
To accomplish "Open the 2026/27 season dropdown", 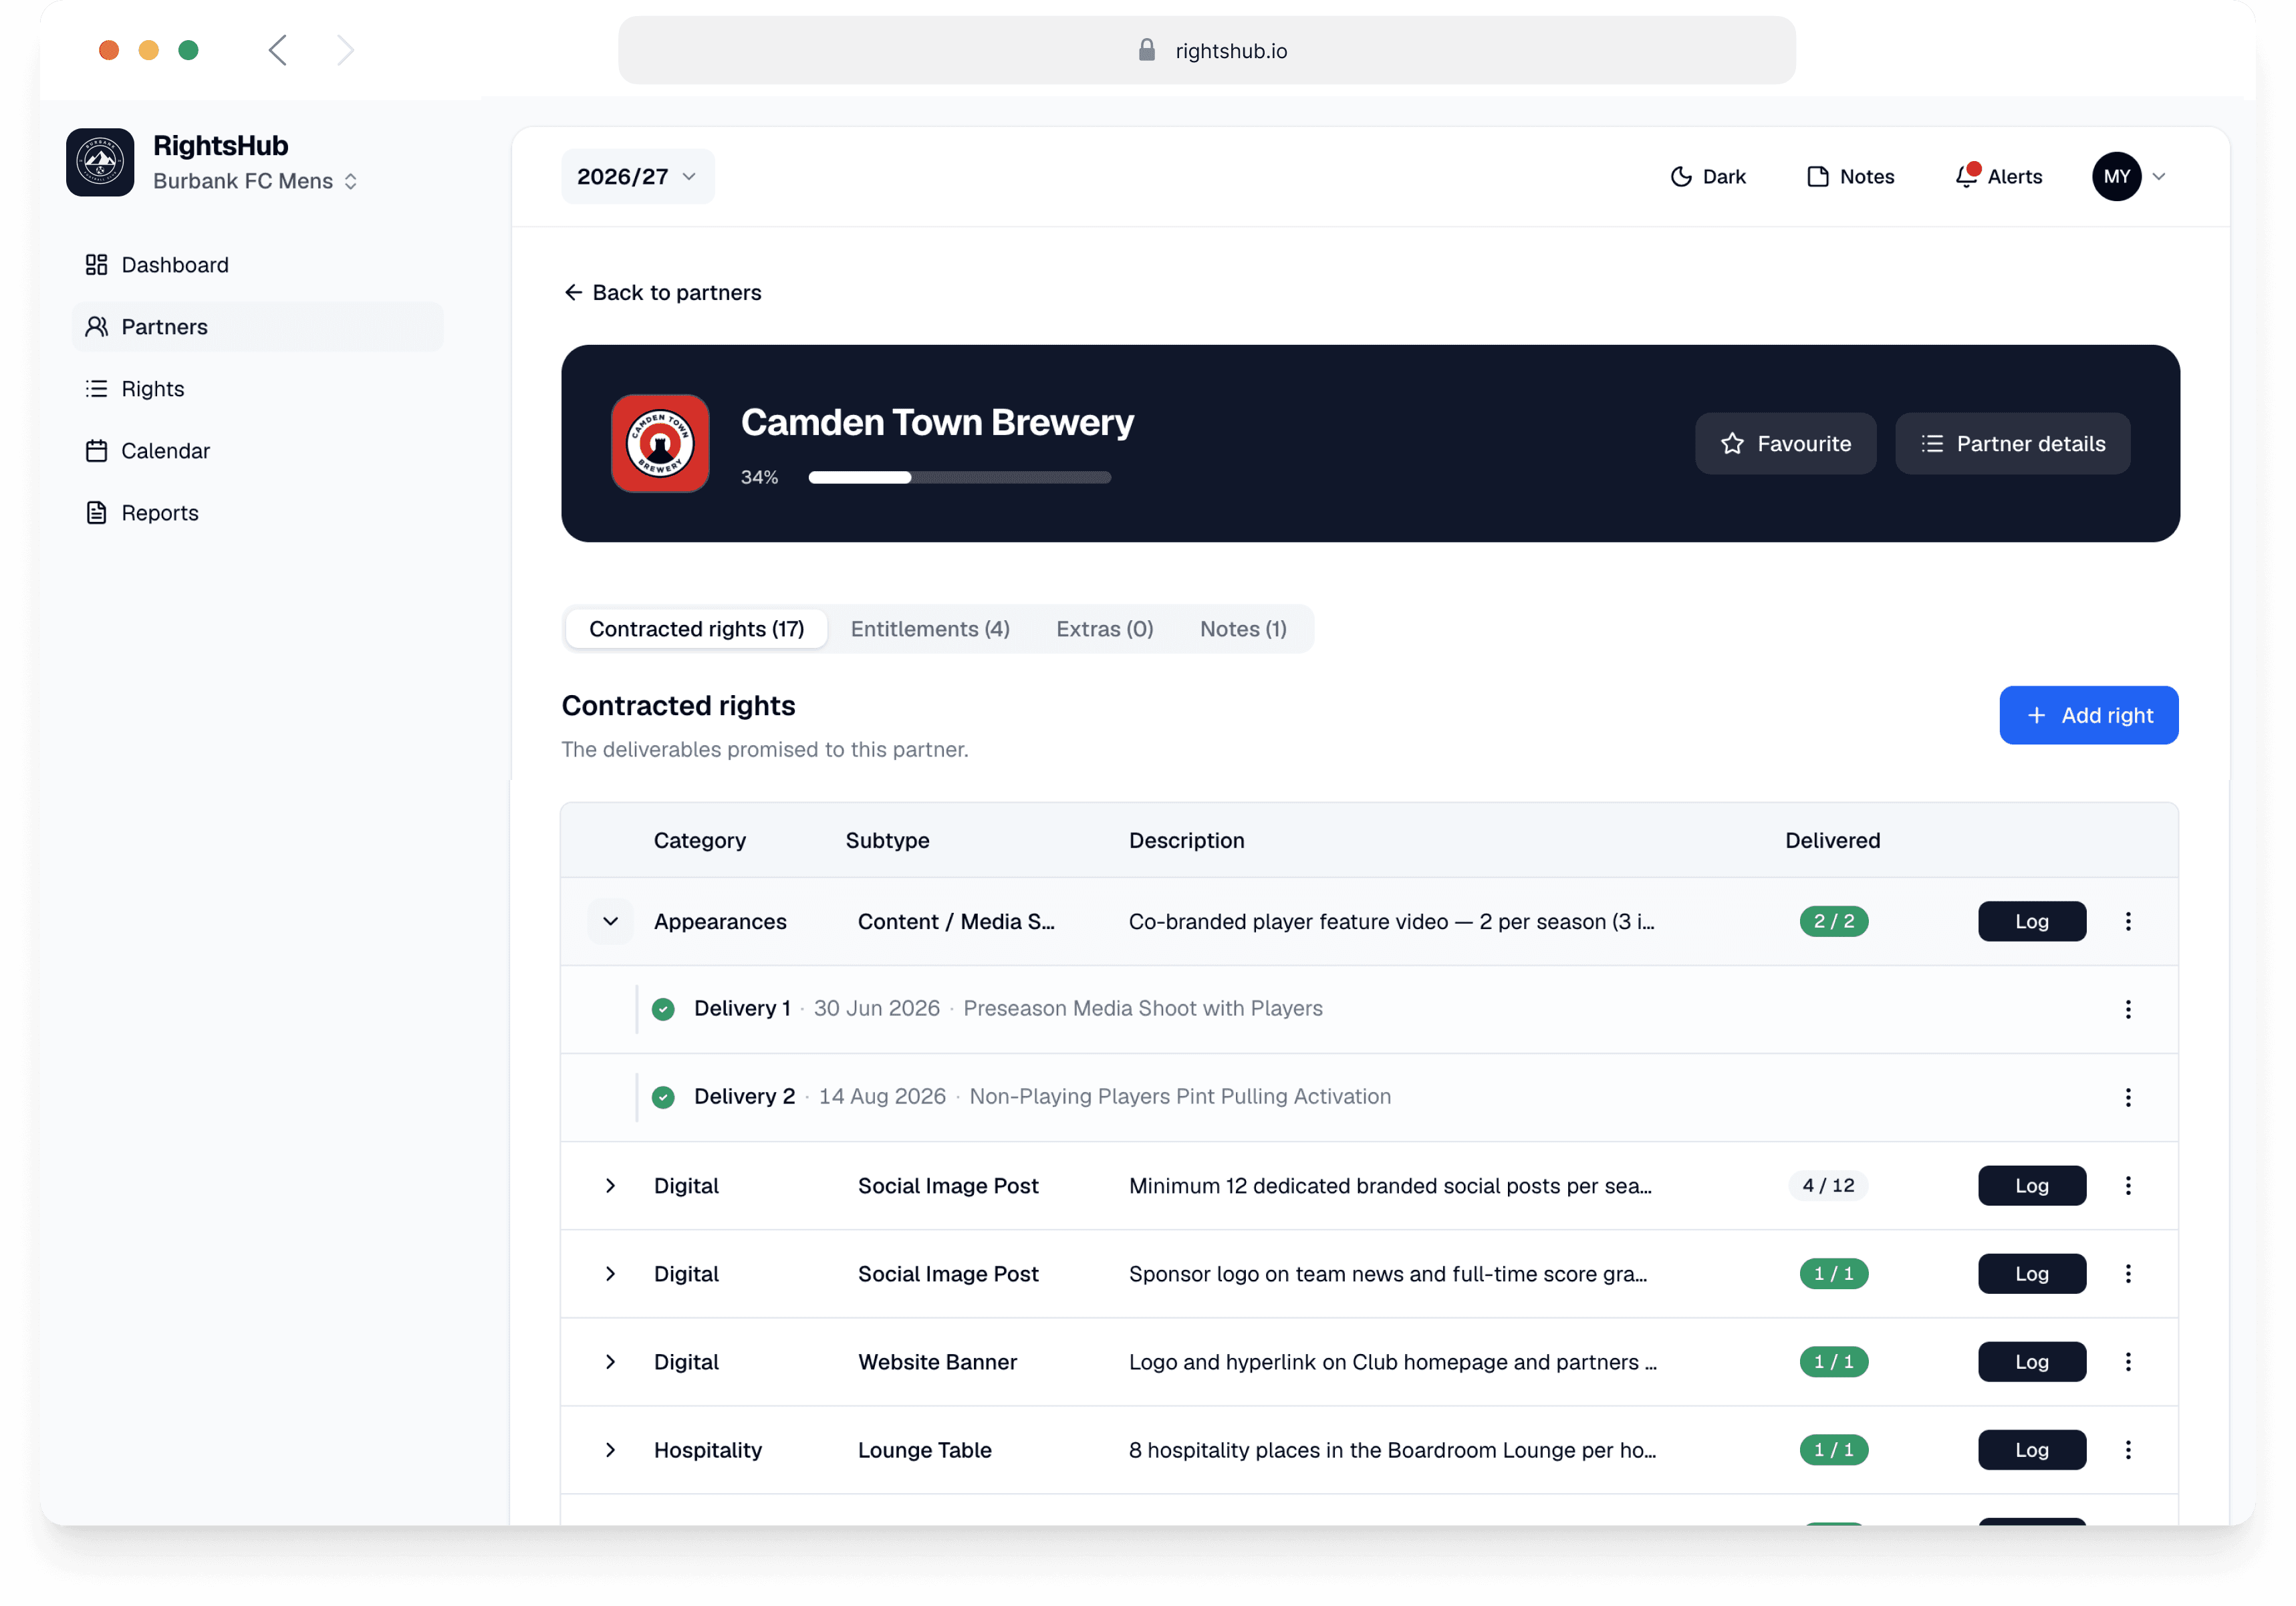I will point(637,176).
